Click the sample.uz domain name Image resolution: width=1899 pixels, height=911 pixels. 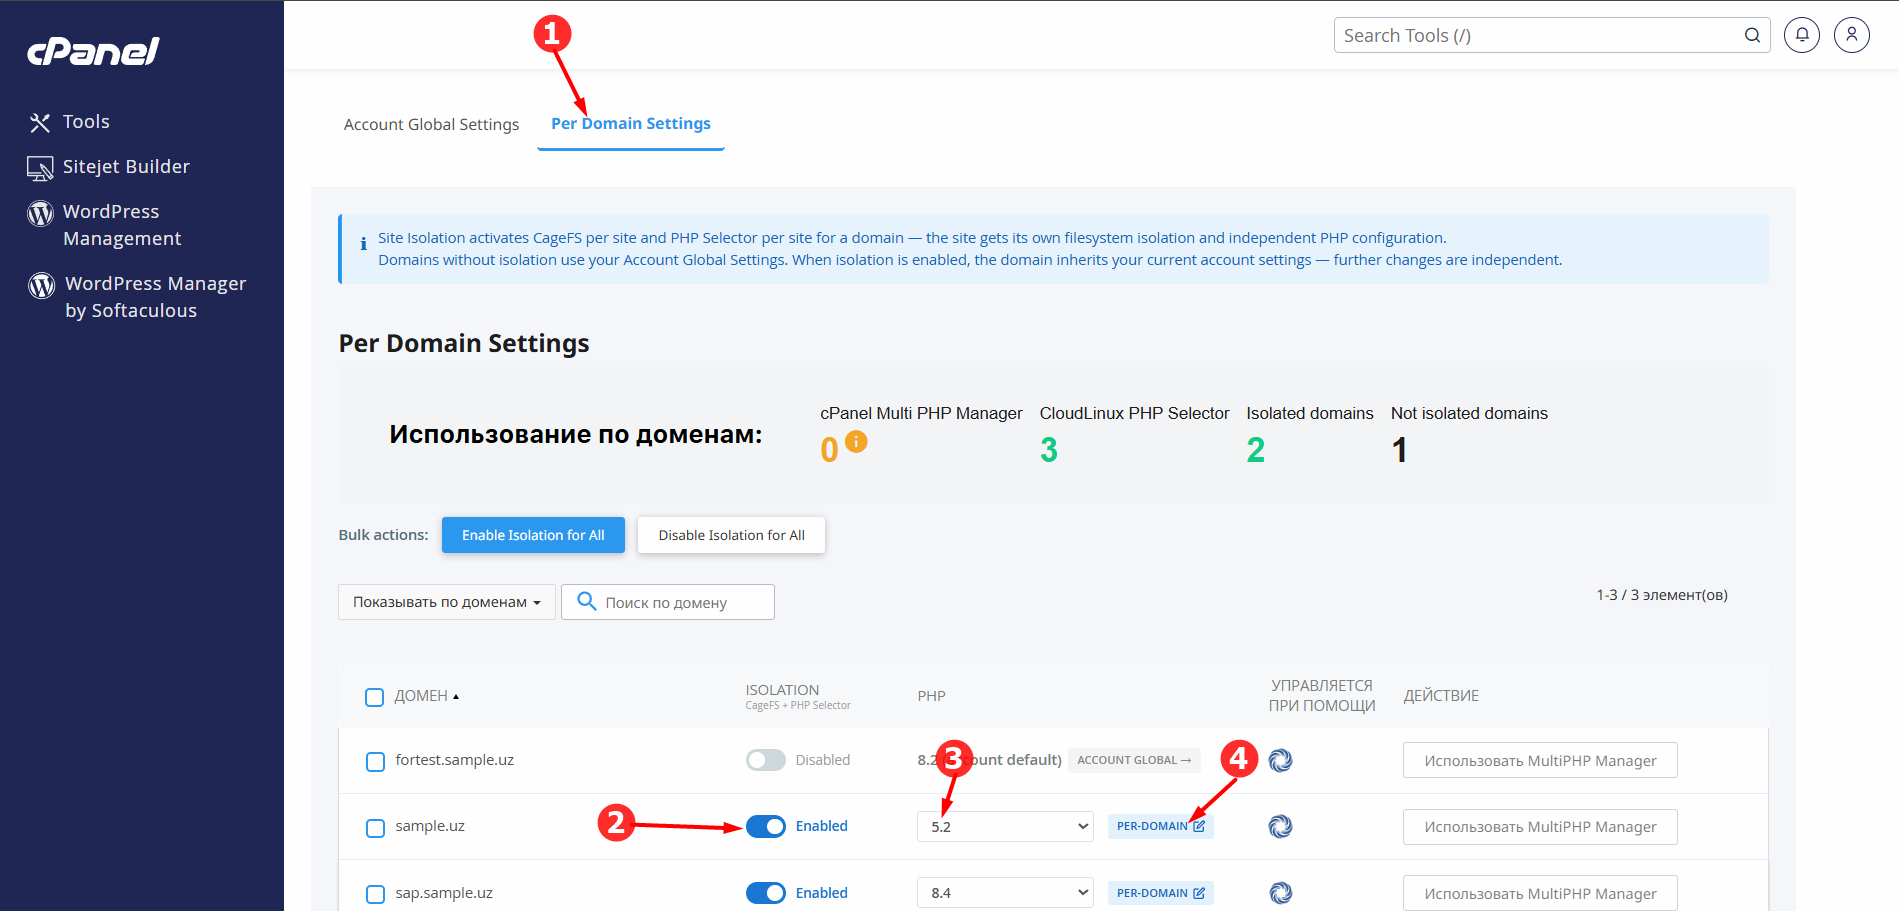click(430, 826)
